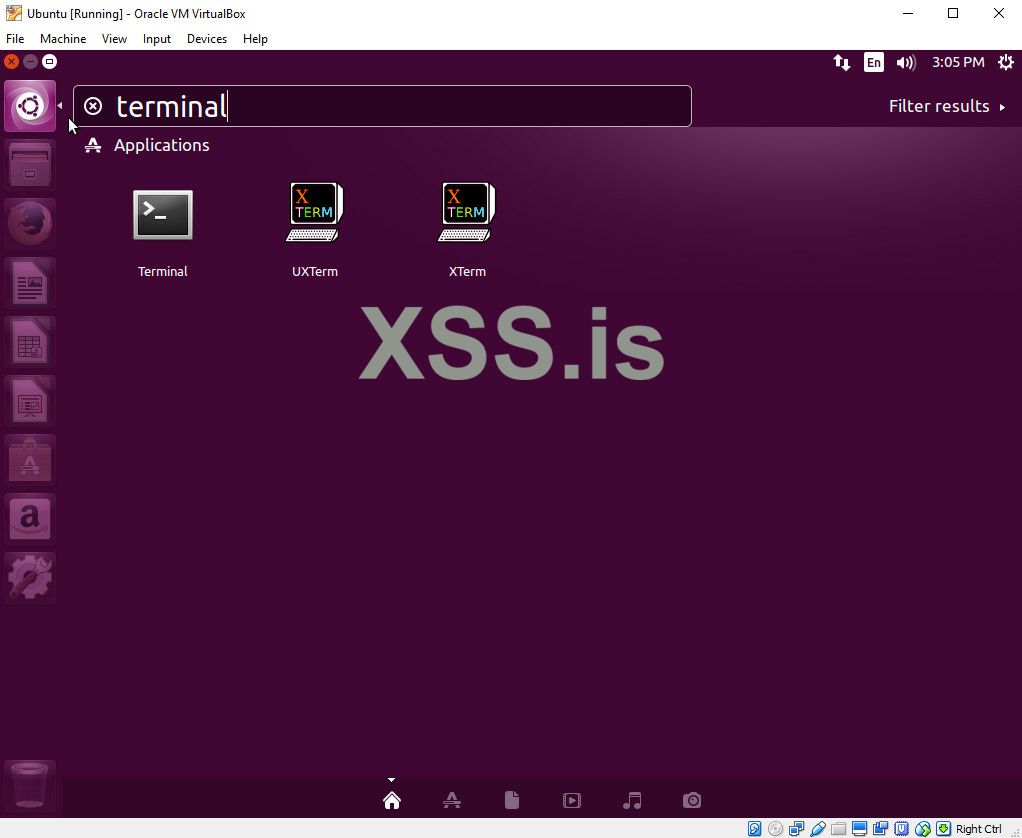1022x838 pixels.
Task: Open System Settings from launcher
Action: coord(30,577)
